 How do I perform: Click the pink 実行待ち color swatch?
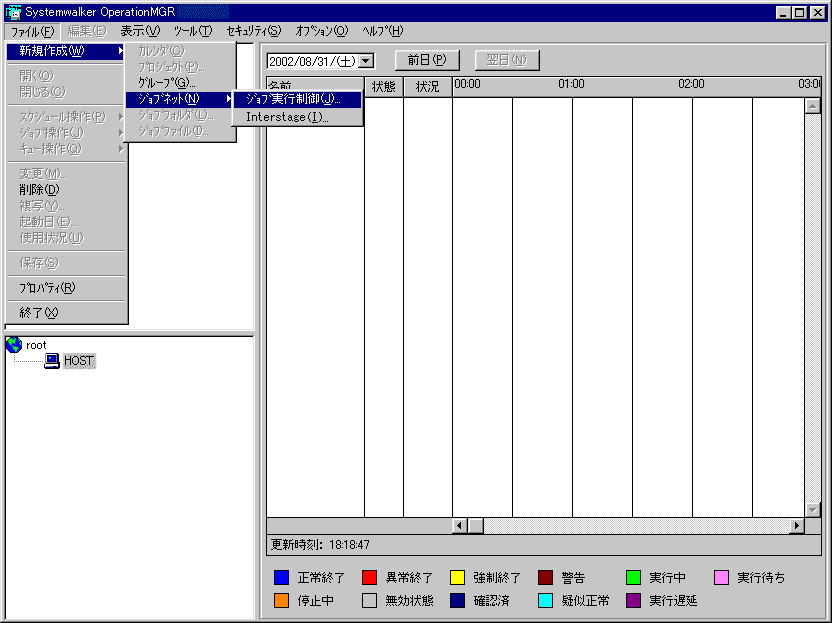point(722,577)
